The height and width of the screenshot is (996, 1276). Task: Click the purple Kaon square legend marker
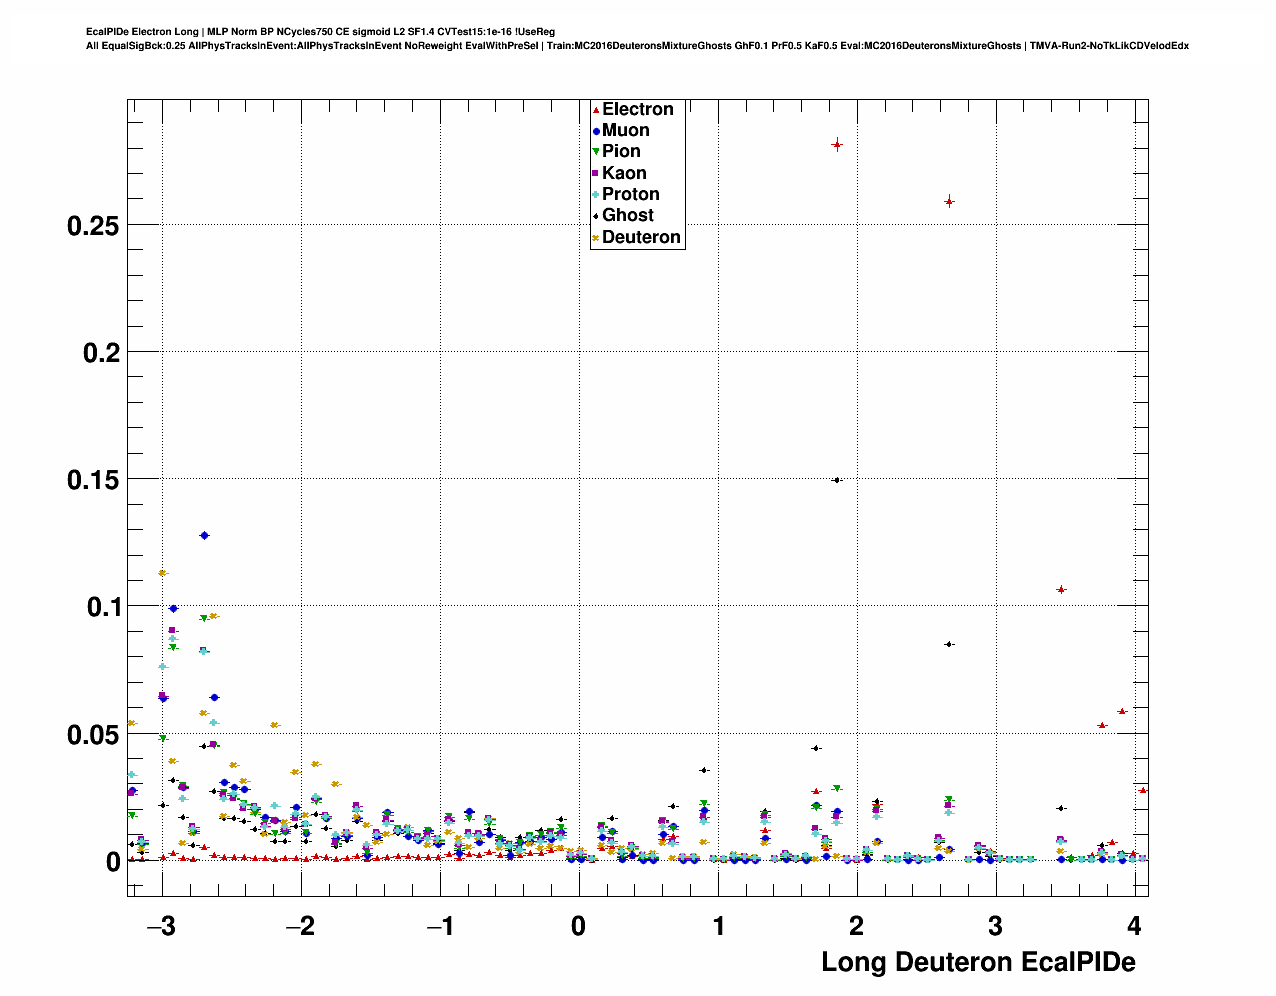point(596,174)
